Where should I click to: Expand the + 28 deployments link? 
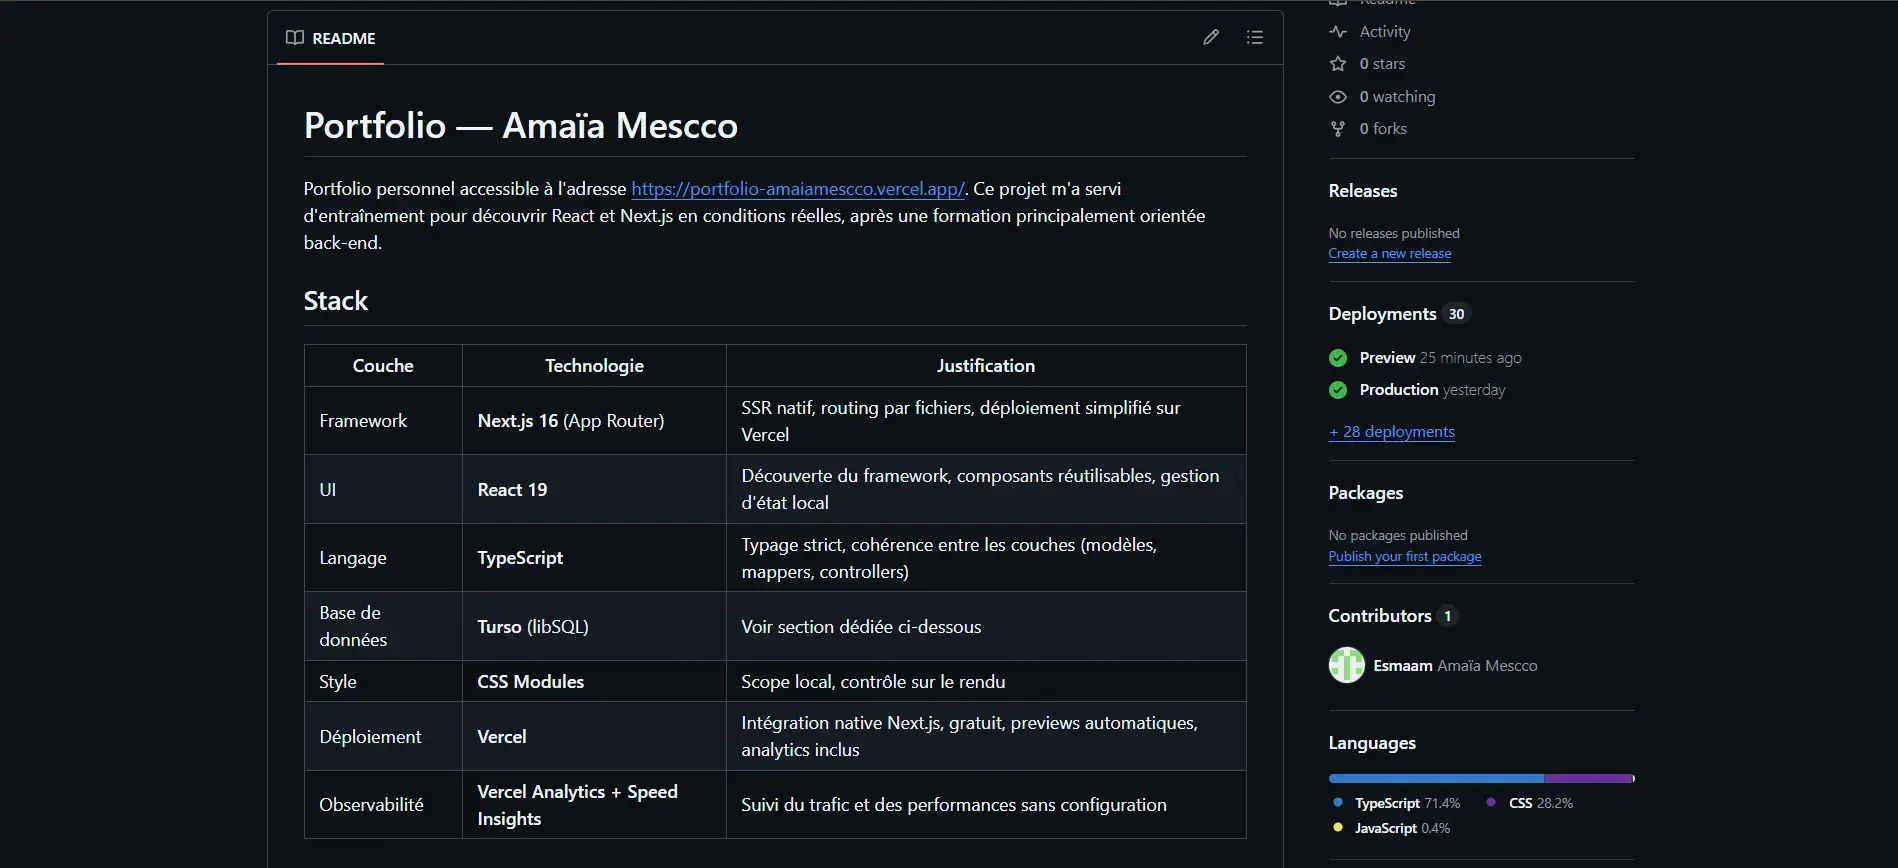coord(1391,432)
